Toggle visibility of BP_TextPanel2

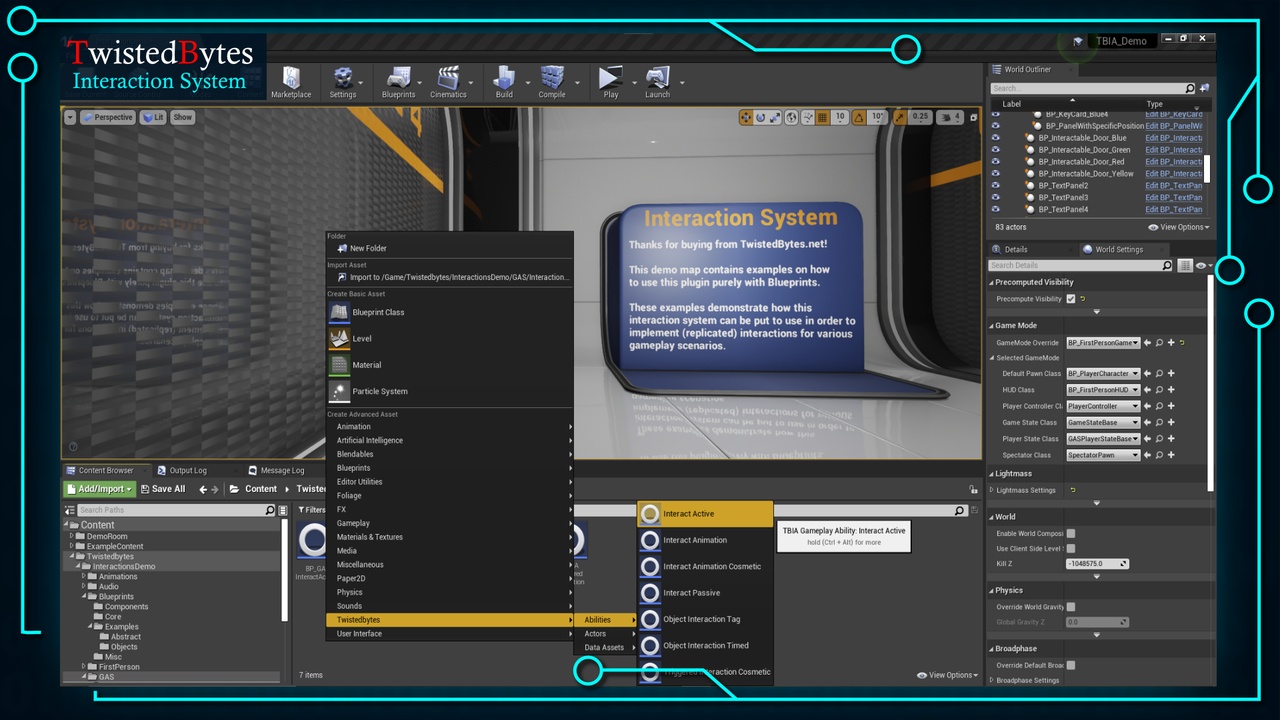pyautogui.click(x=995, y=186)
